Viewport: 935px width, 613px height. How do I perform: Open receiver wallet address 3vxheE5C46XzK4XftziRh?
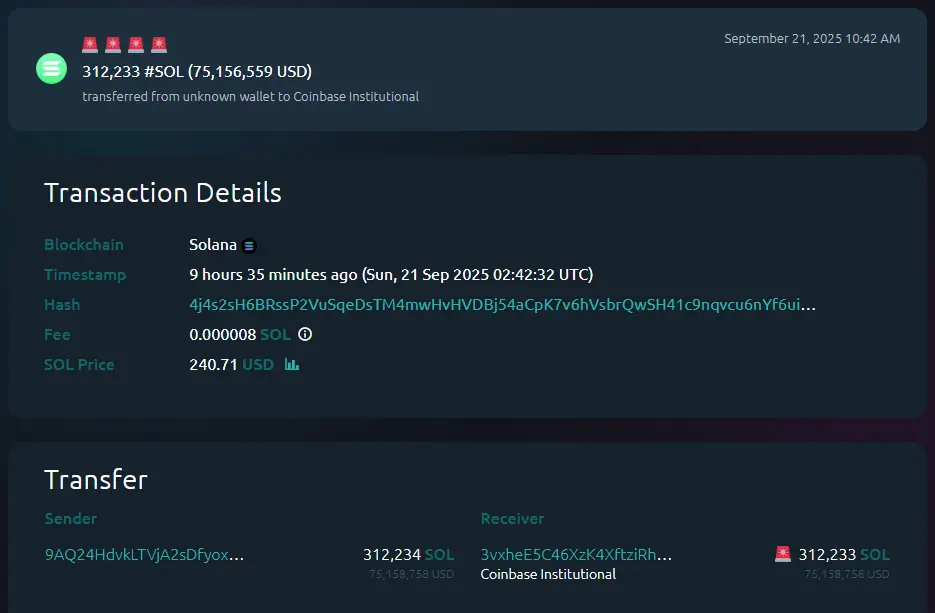[x=576, y=554]
